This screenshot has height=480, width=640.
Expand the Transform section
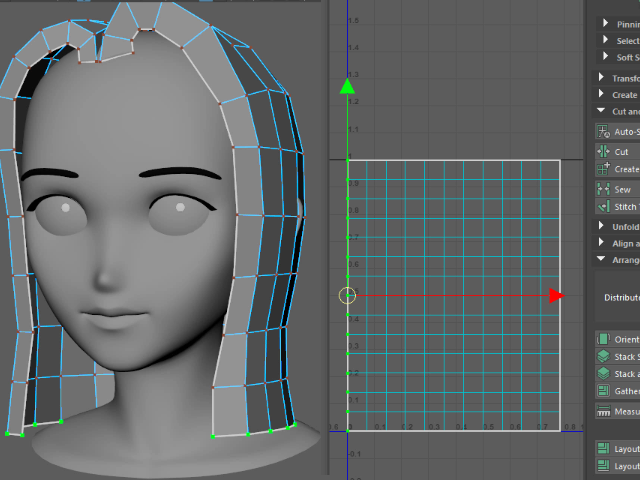[601, 78]
